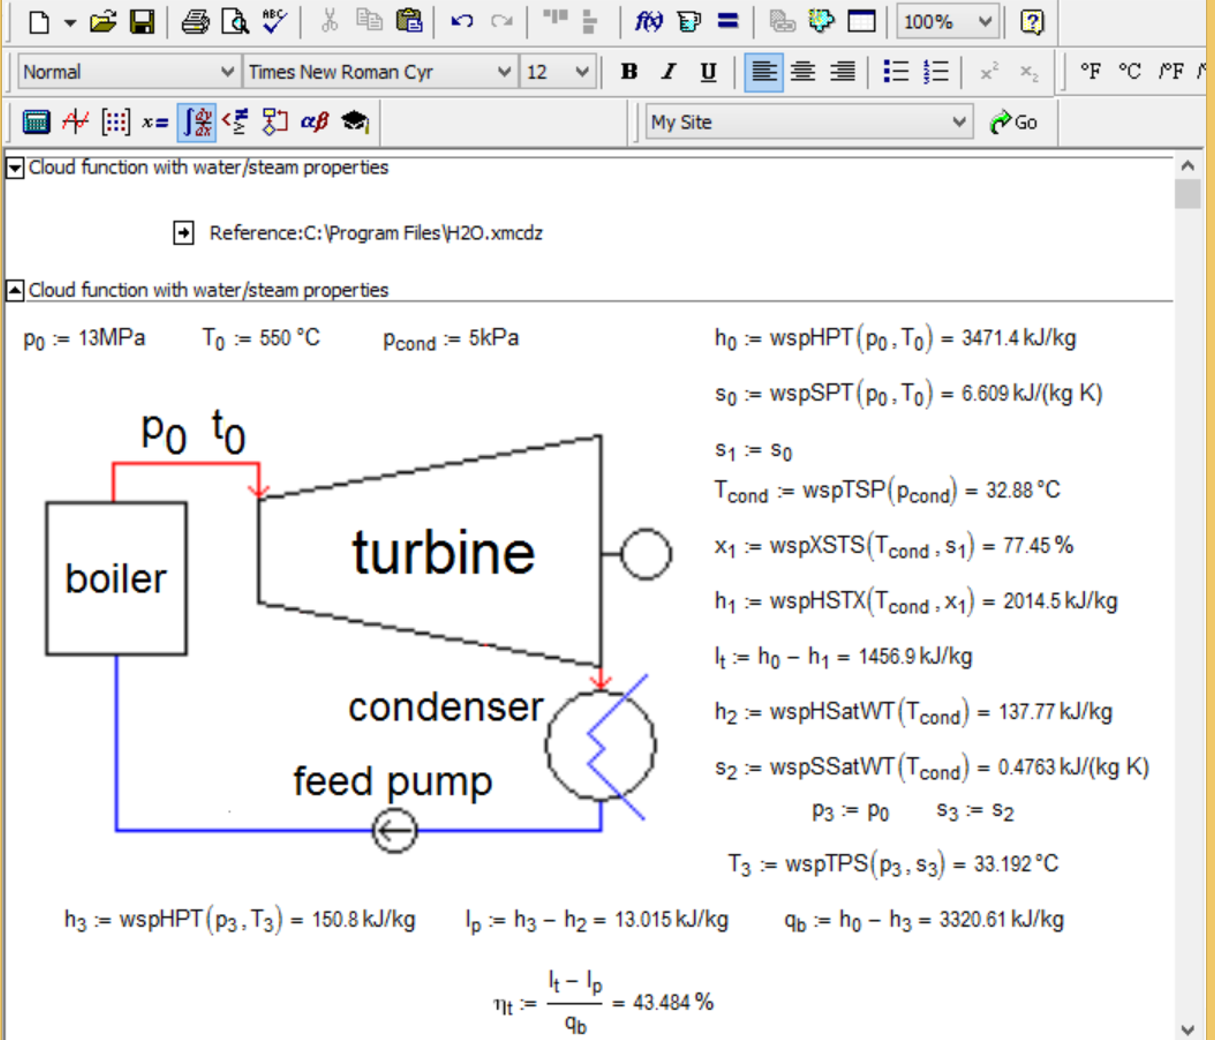Click the Go button

click(1014, 122)
